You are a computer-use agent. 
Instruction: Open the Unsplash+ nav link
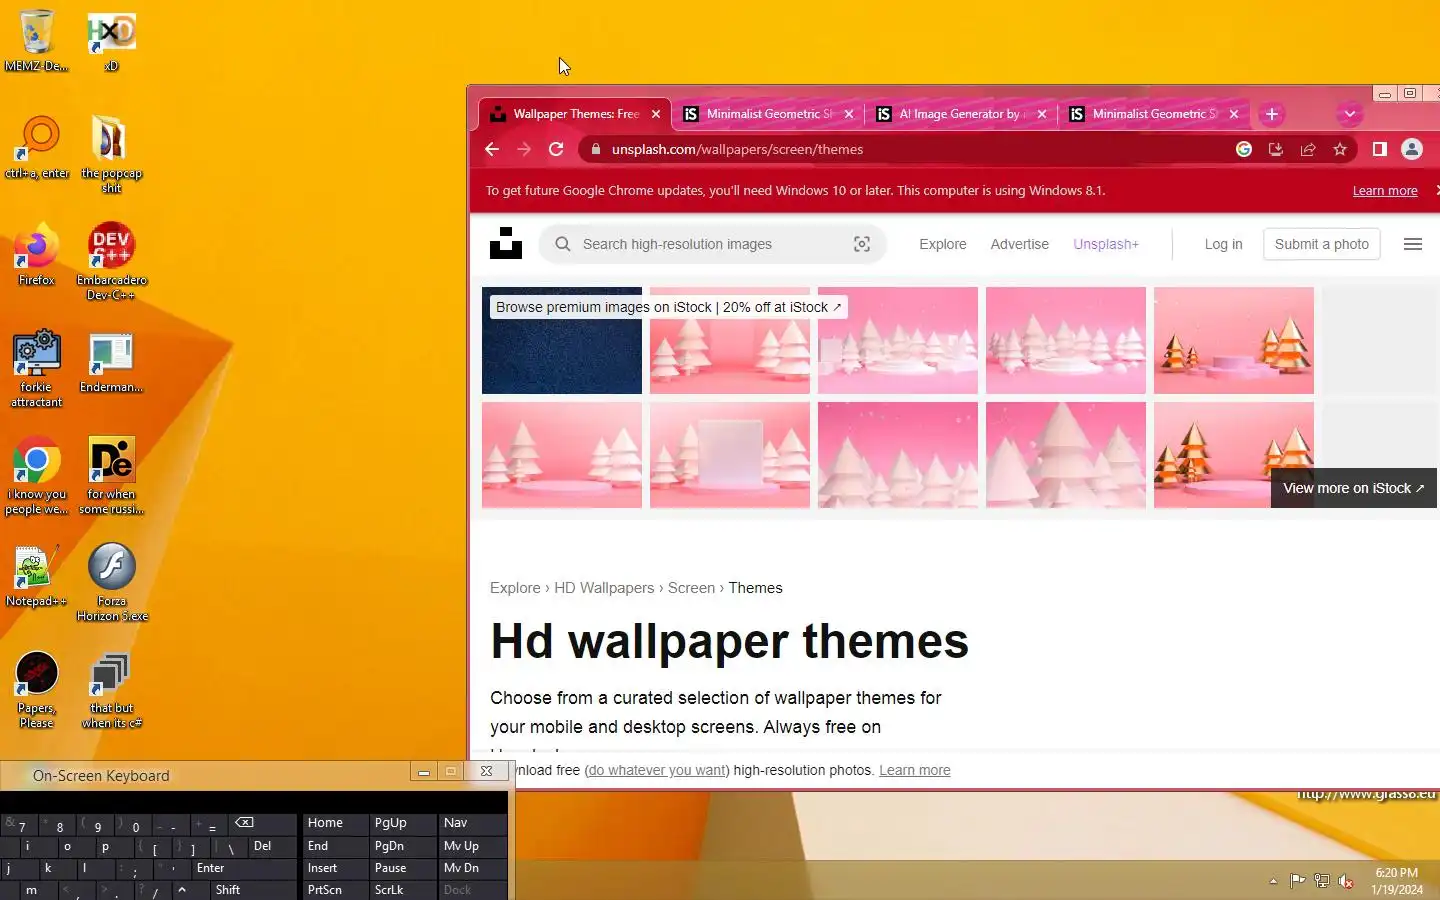point(1106,244)
